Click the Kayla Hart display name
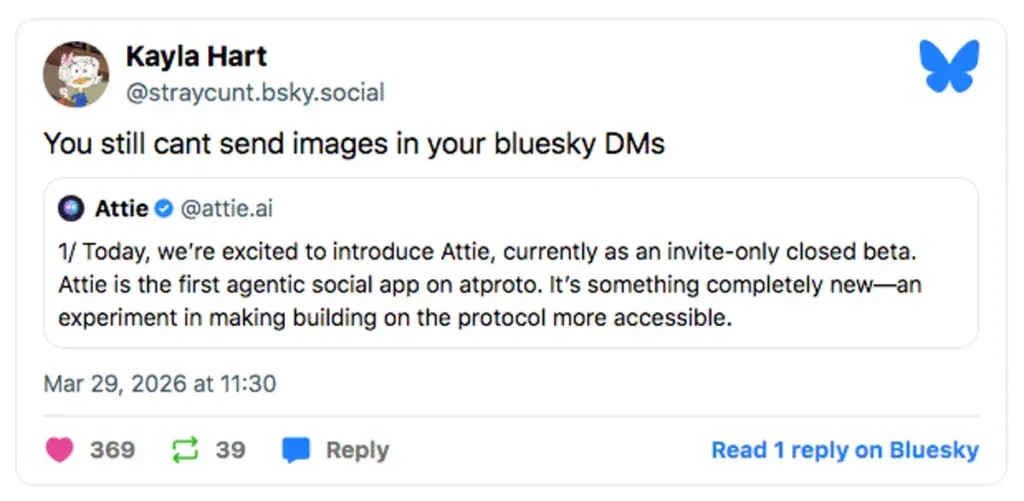The image size is (1024, 501). point(196,56)
